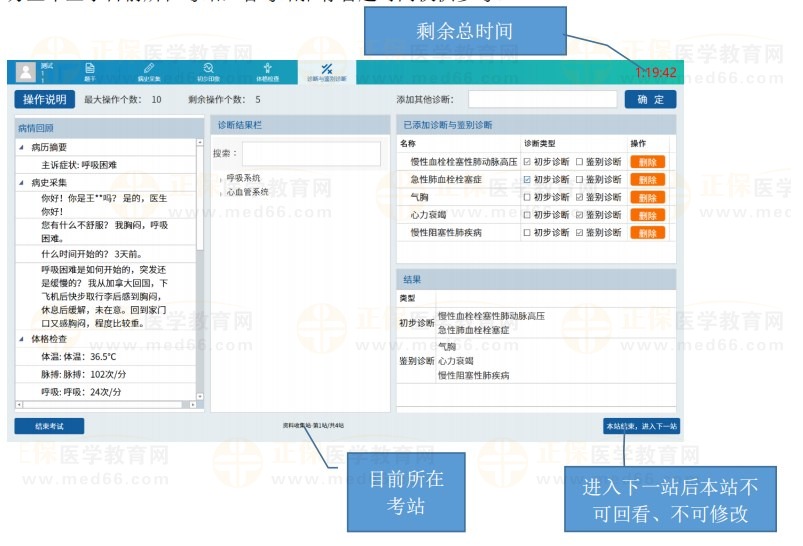This screenshot has height=546, width=803.
Task: Open the 体格检查 body icon tab
Action: 267,72
